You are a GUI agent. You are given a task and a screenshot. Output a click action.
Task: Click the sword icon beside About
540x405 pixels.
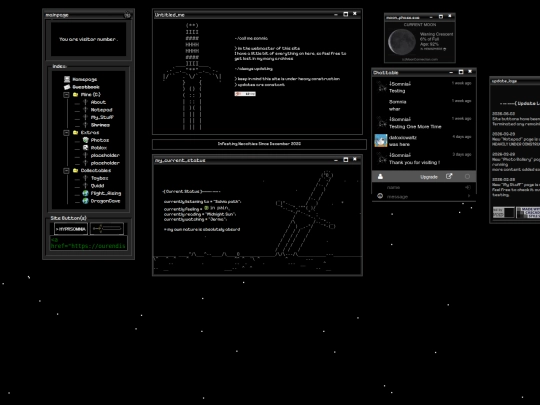86,102
